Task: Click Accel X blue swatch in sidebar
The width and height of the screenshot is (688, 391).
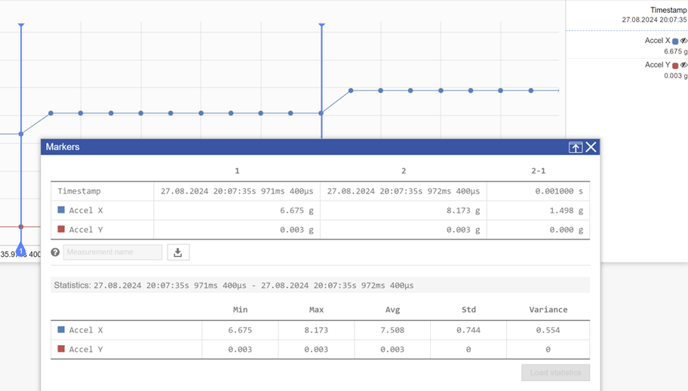Action: tap(675, 41)
